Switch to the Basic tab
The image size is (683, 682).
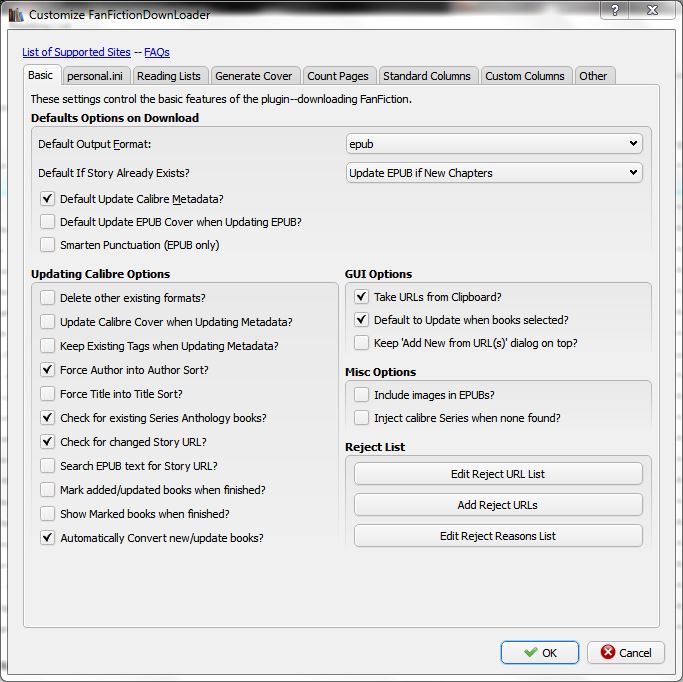(41, 75)
